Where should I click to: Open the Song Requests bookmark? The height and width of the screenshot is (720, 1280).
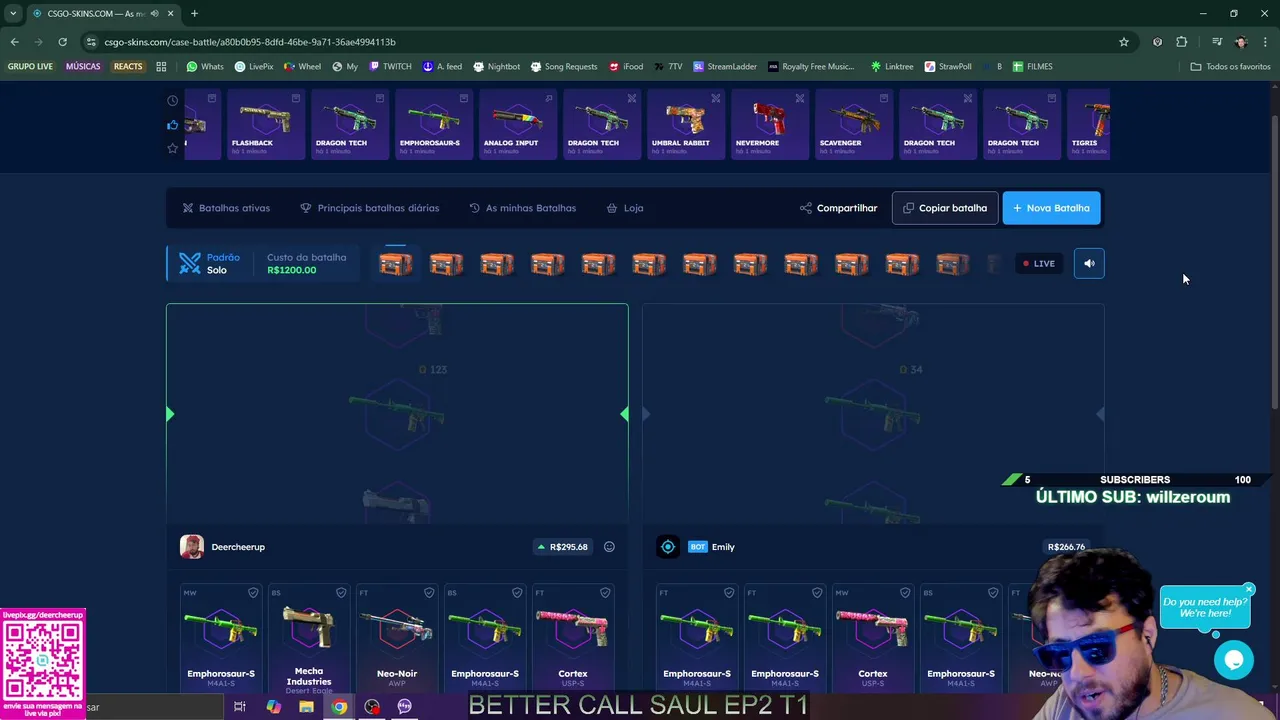(x=564, y=67)
